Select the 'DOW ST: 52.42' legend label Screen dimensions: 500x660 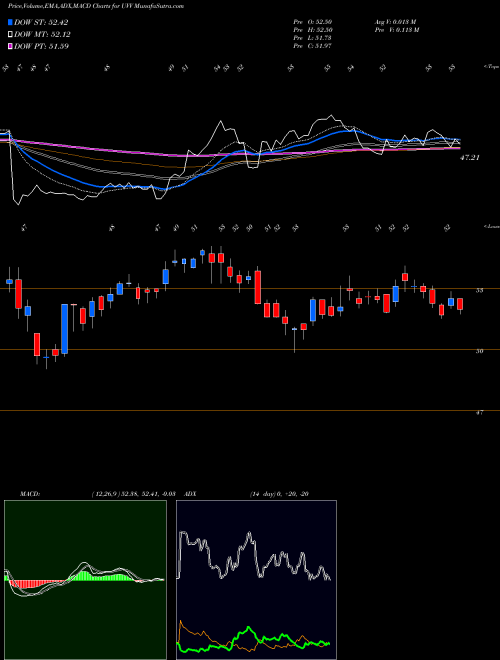click(41, 22)
